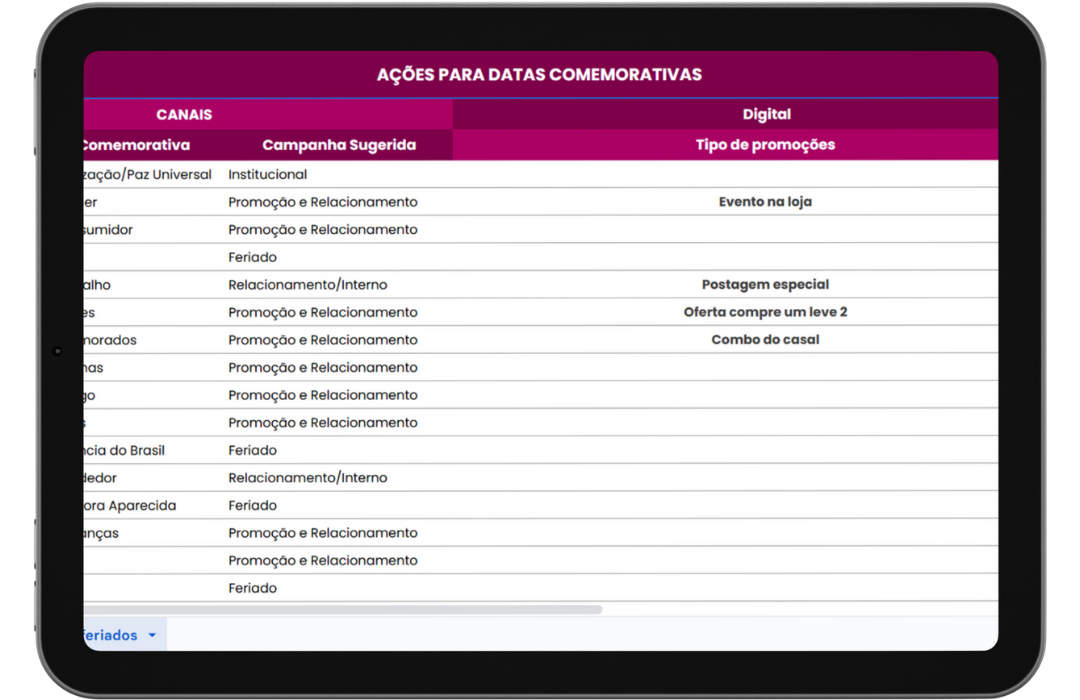Click the CANAIS header cell
Image resolution: width=1080 pixels, height=700 pixels.
click(x=184, y=115)
